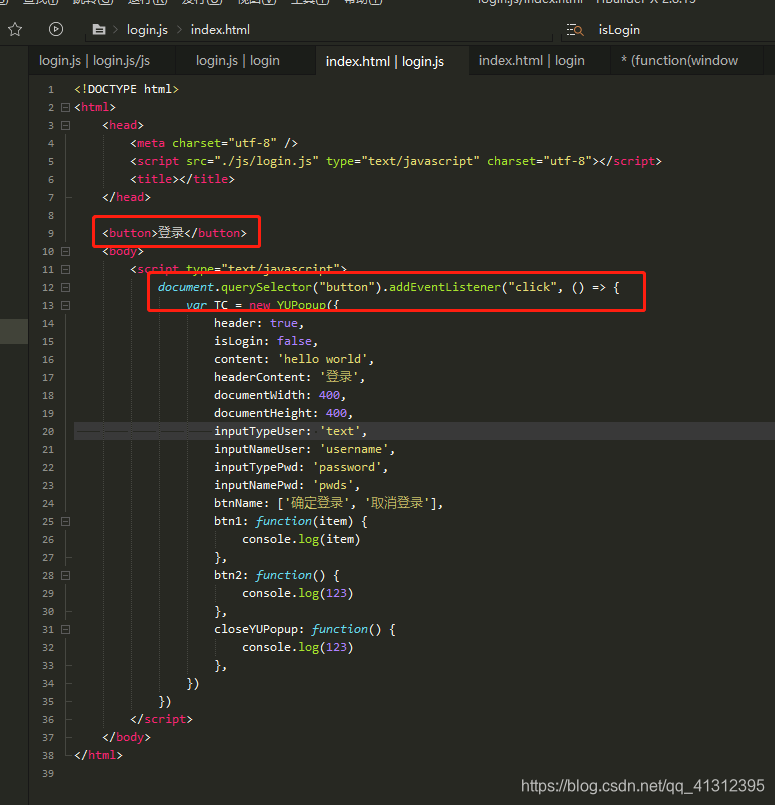Collapse the YUPopup block on line 13
The width and height of the screenshot is (775, 805).
(x=65, y=305)
